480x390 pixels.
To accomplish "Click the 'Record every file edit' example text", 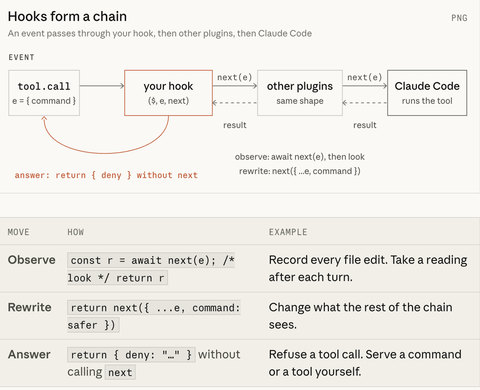I will (x=368, y=268).
